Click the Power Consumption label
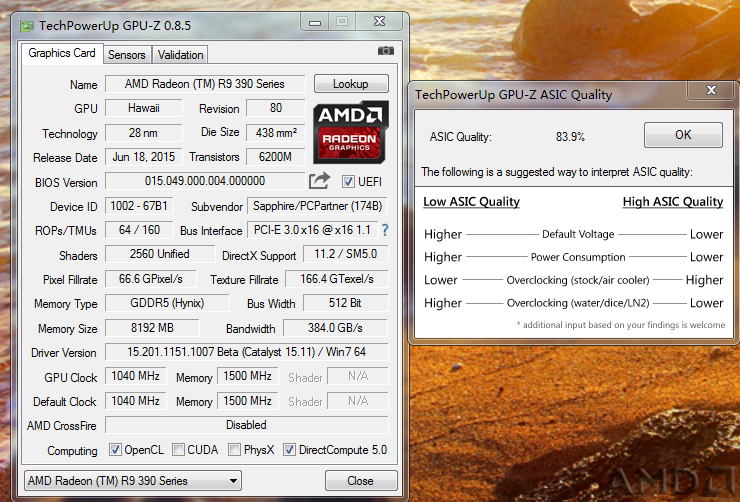Screen dimensions: 740x502 [x=578, y=257]
